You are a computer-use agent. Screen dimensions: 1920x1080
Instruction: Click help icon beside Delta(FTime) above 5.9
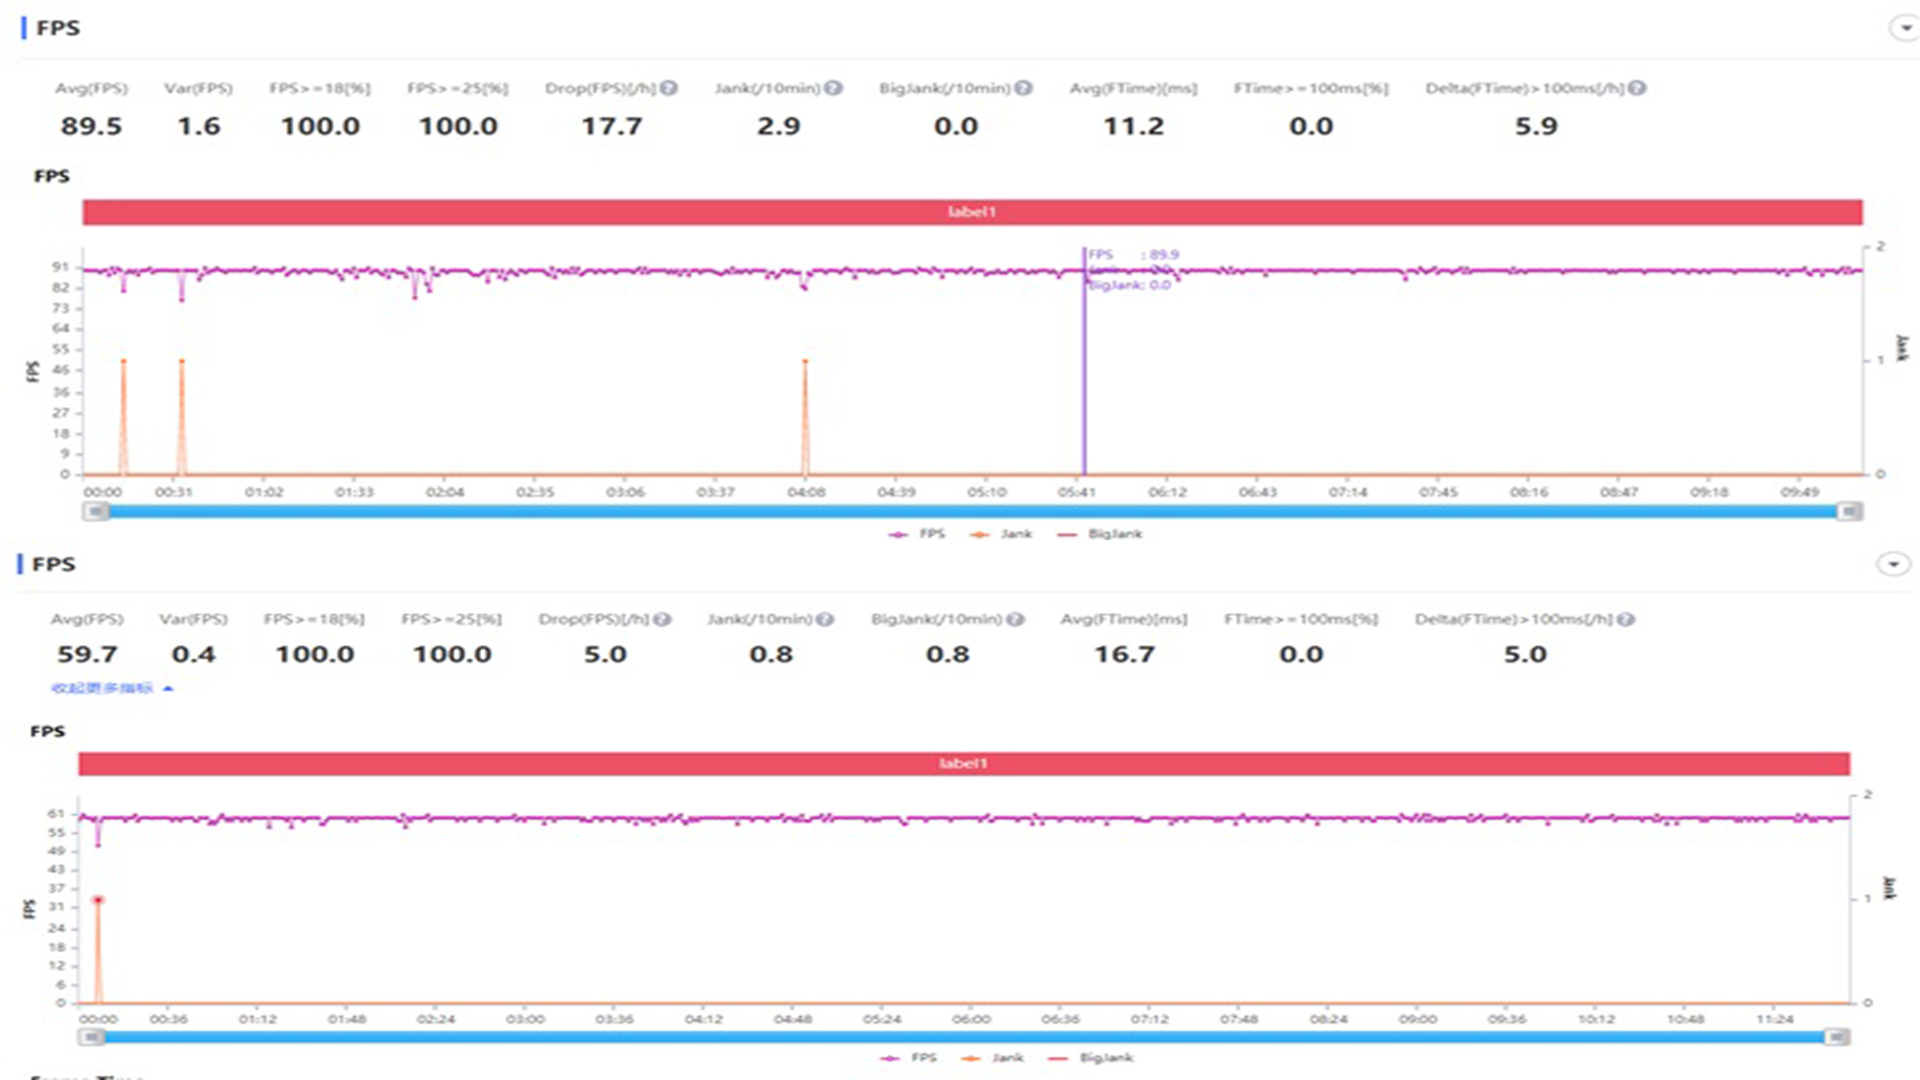[1637, 88]
